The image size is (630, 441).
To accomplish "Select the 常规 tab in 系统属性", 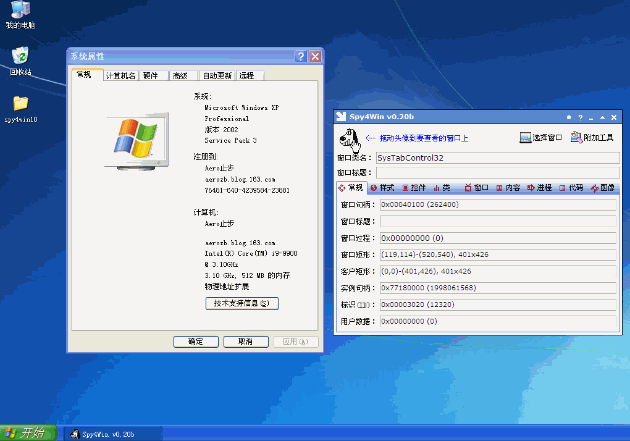I will [x=87, y=75].
